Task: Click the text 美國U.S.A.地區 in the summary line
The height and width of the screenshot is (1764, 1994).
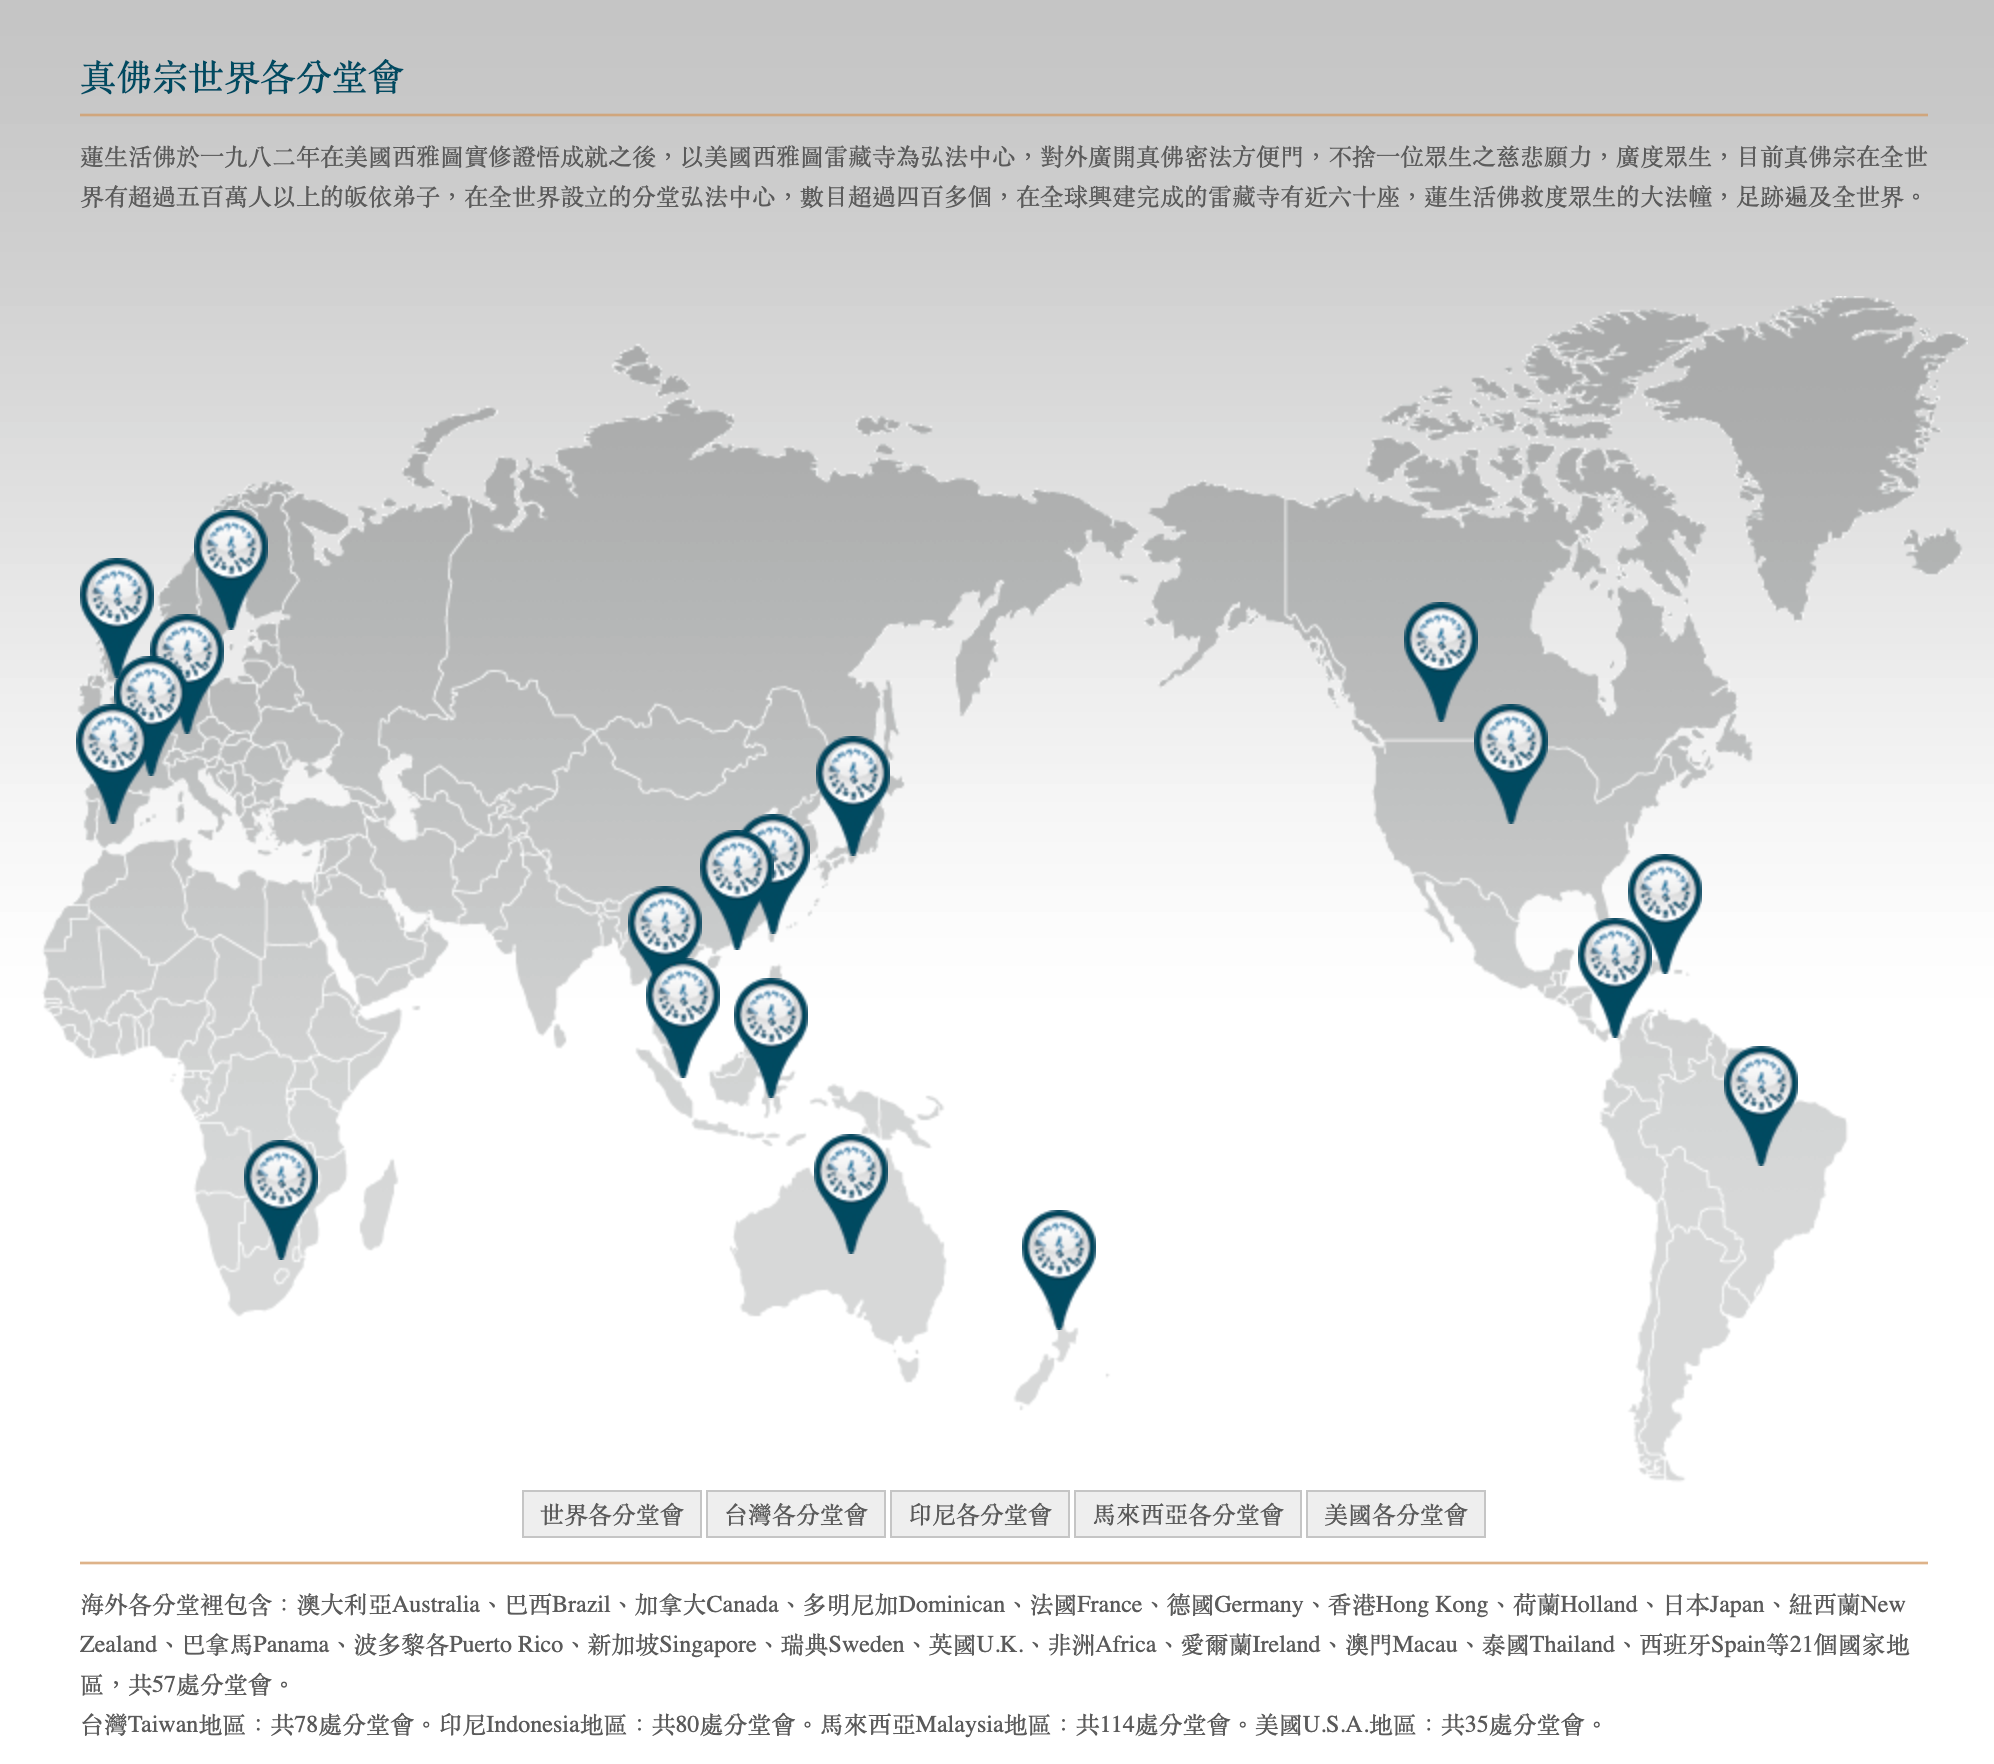Action: [x=1335, y=1724]
